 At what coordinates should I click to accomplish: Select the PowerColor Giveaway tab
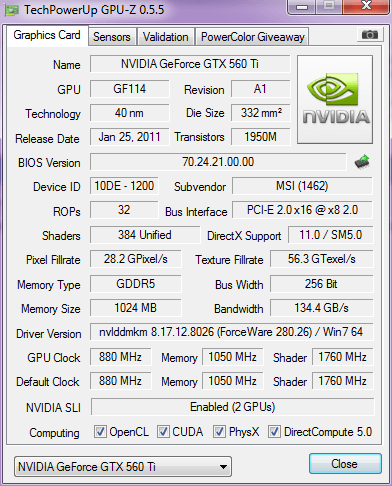coord(253,37)
